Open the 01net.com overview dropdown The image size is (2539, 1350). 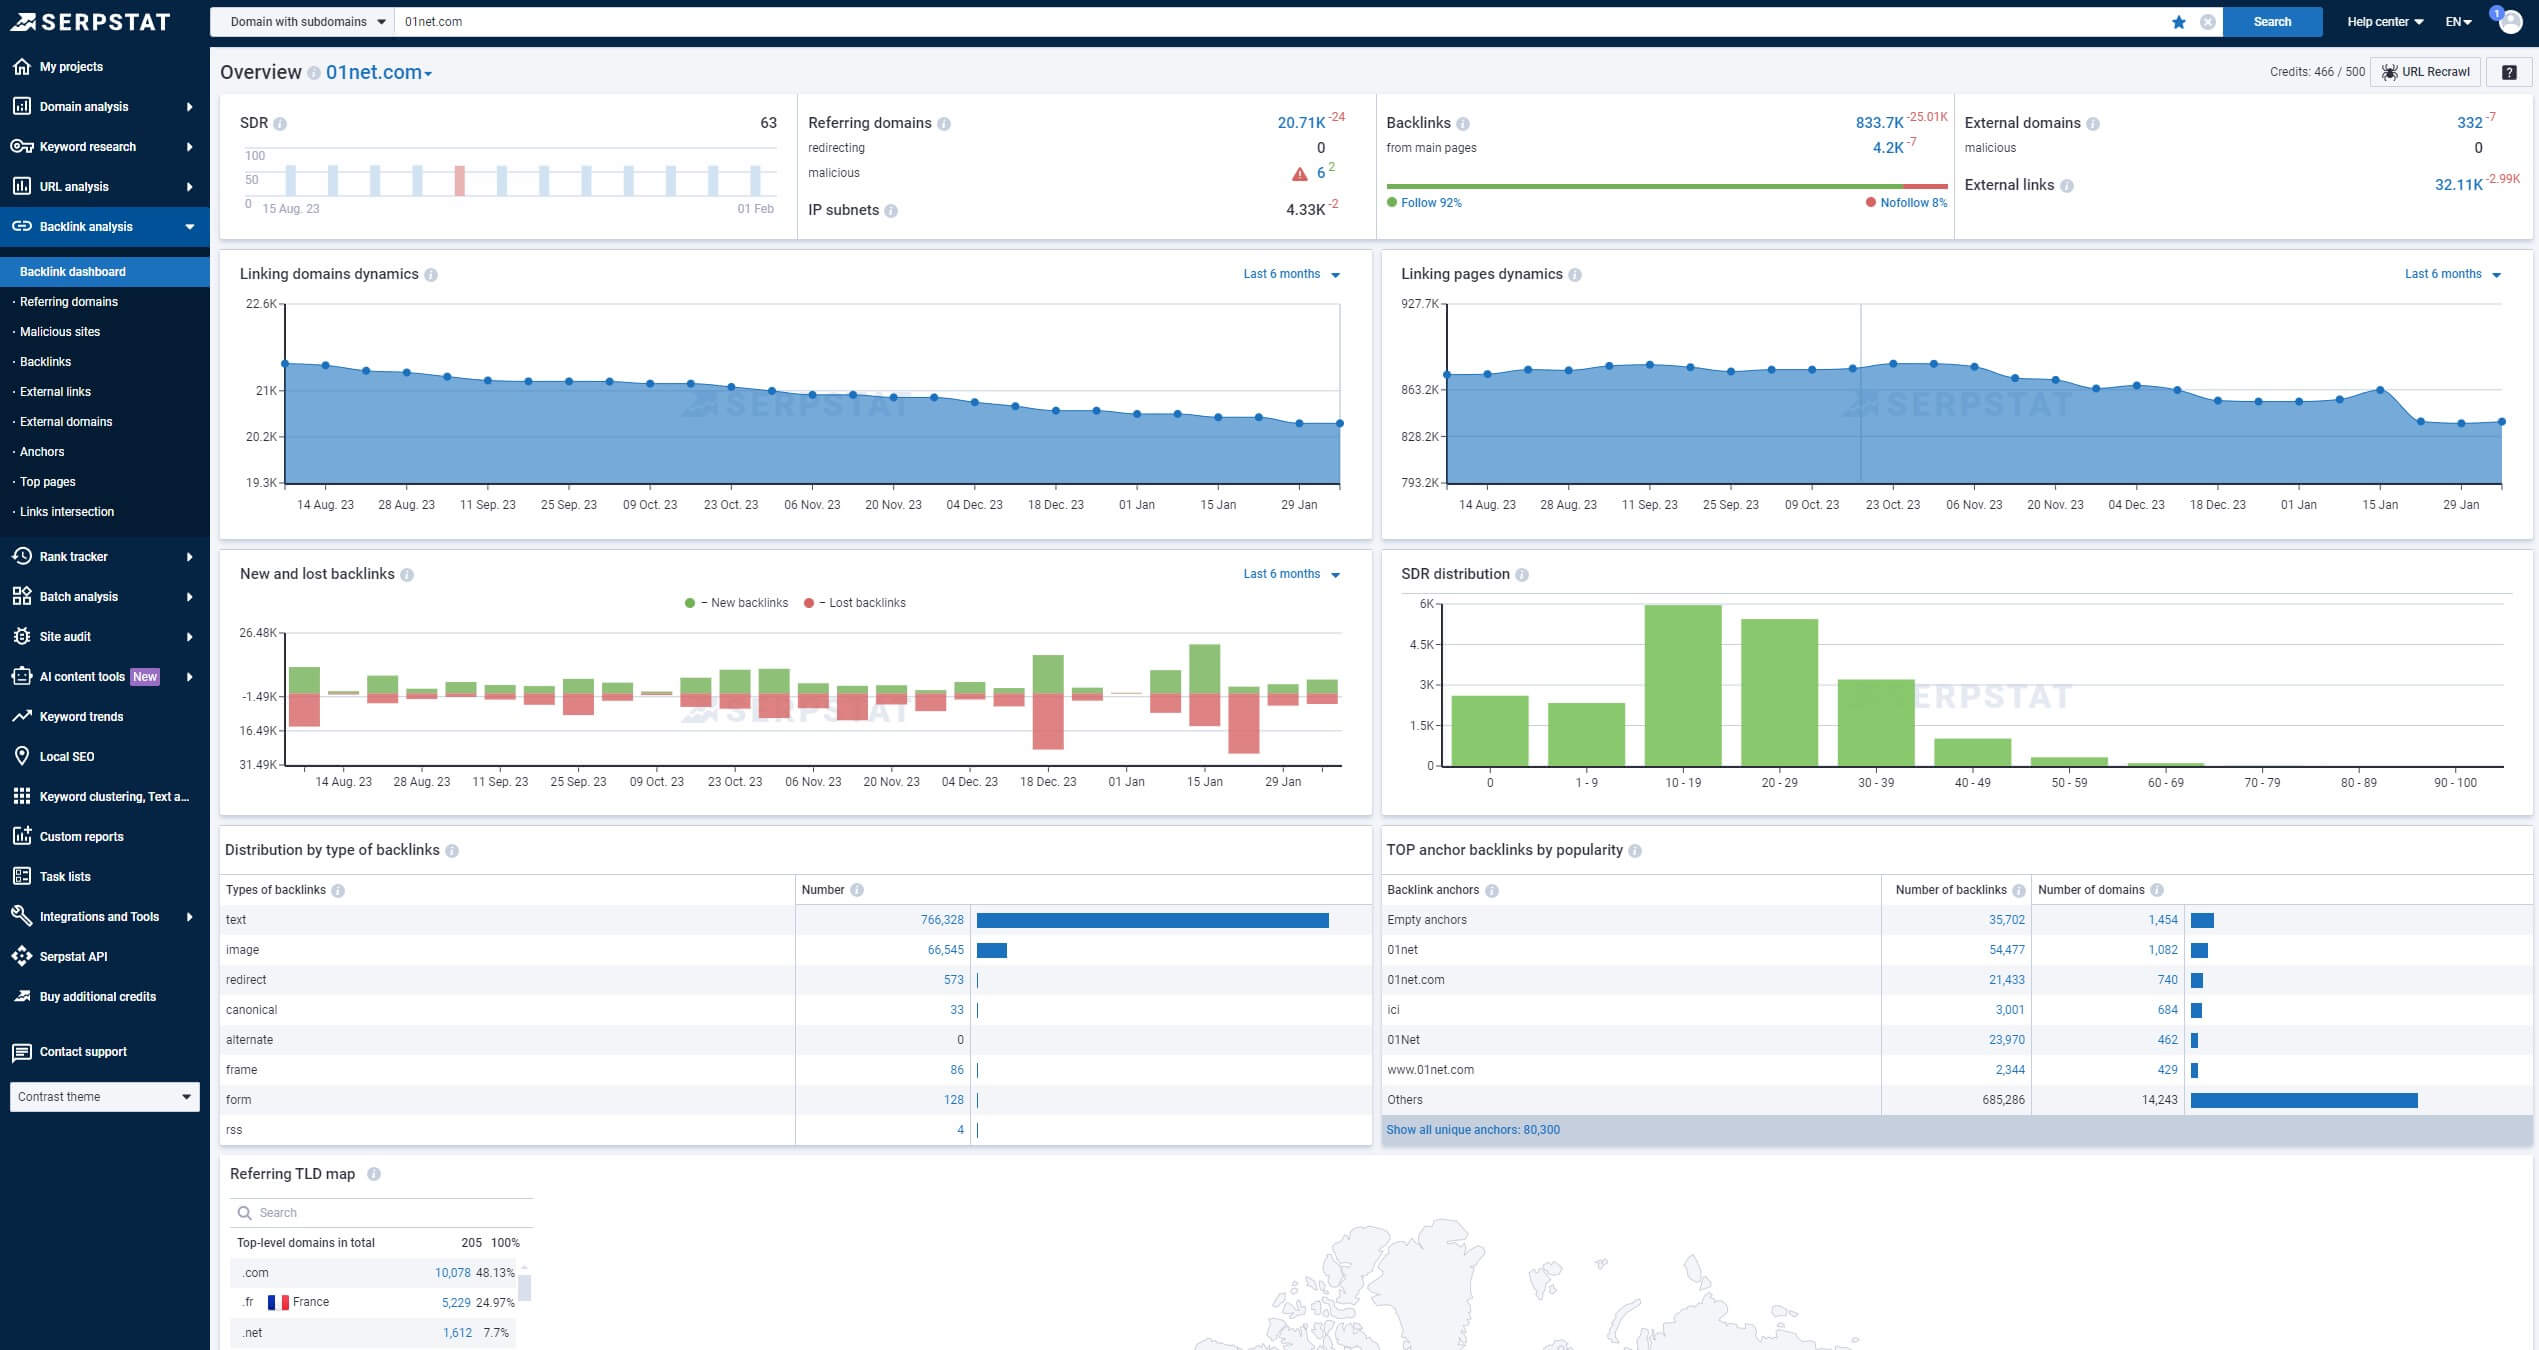(x=379, y=72)
